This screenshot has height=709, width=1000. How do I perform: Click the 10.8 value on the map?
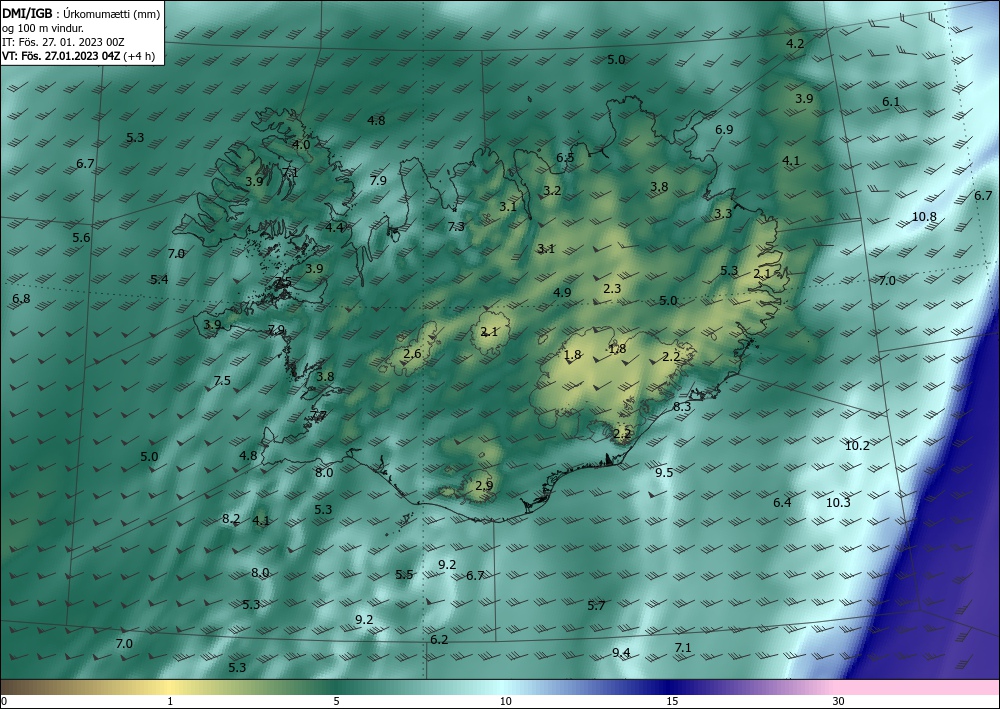tap(924, 217)
